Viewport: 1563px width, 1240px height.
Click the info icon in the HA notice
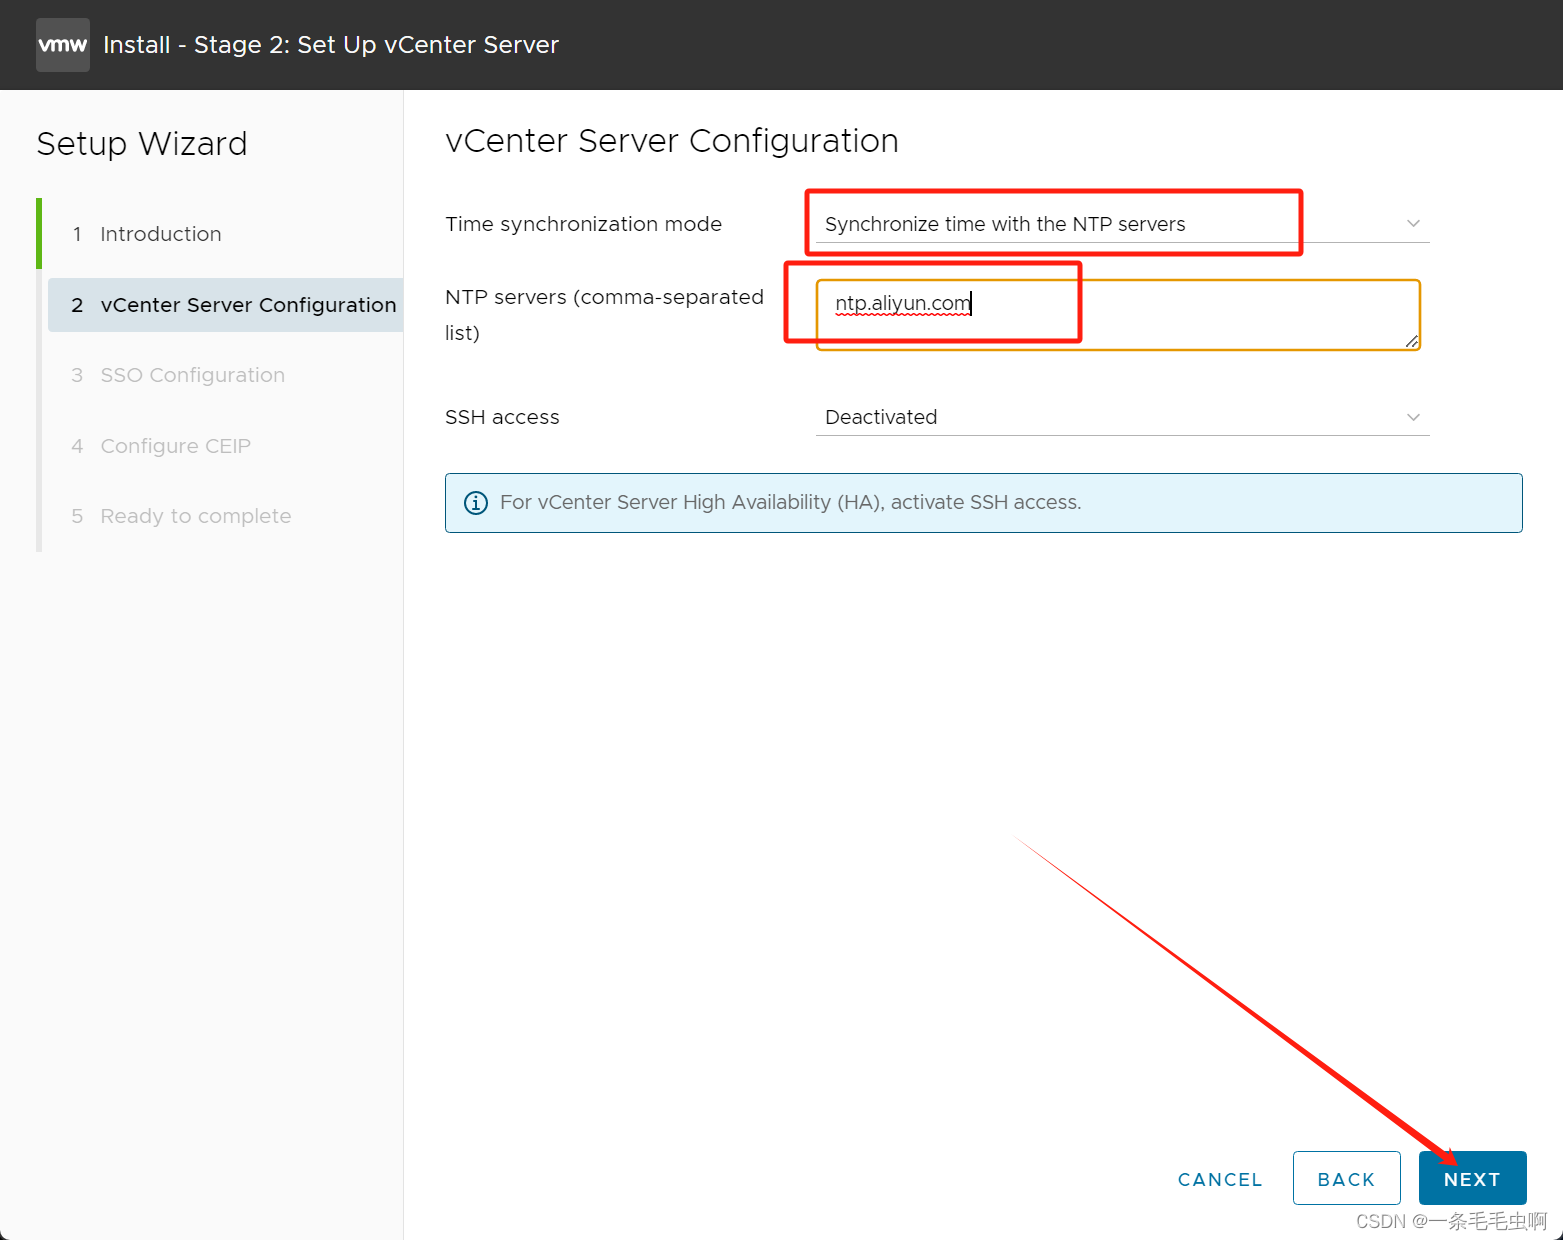tap(476, 503)
